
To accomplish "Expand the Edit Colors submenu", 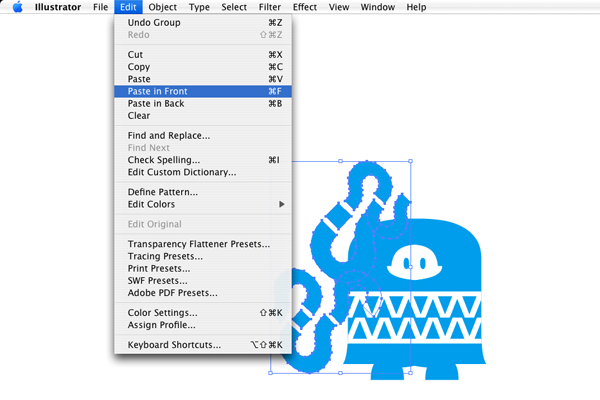I will (203, 204).
